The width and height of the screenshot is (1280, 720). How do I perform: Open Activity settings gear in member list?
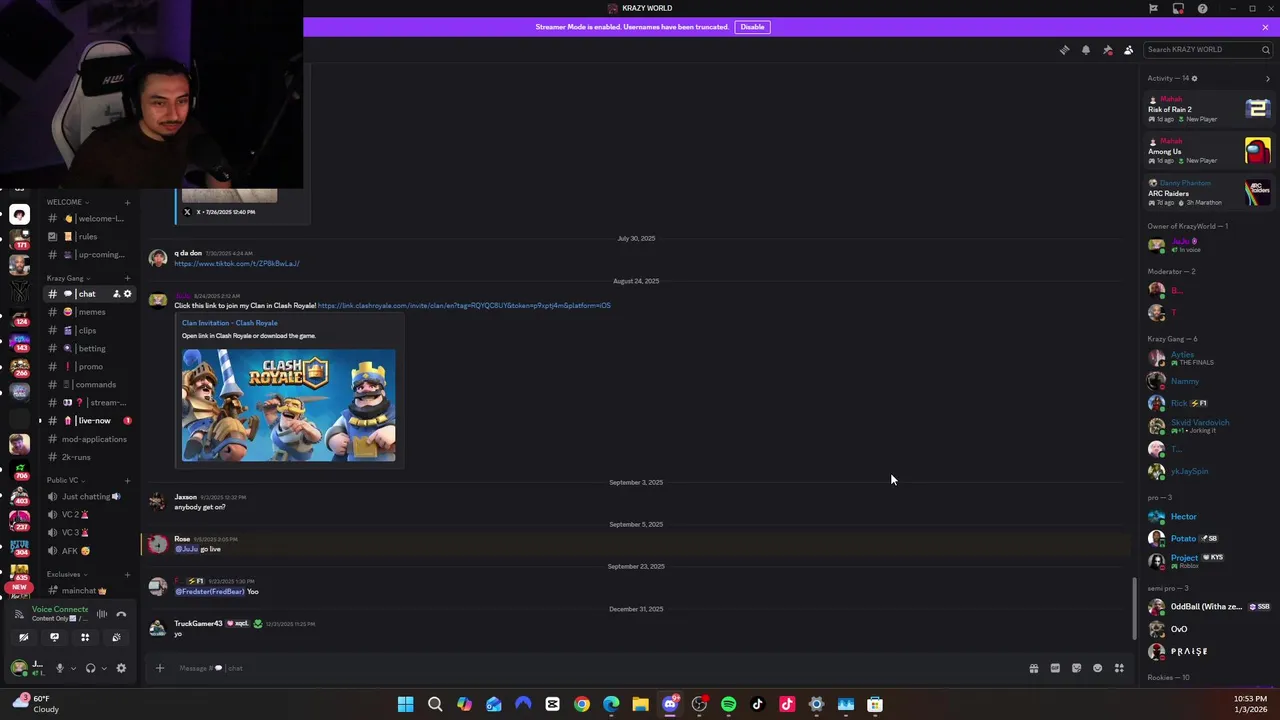(x=1194, y=78)
